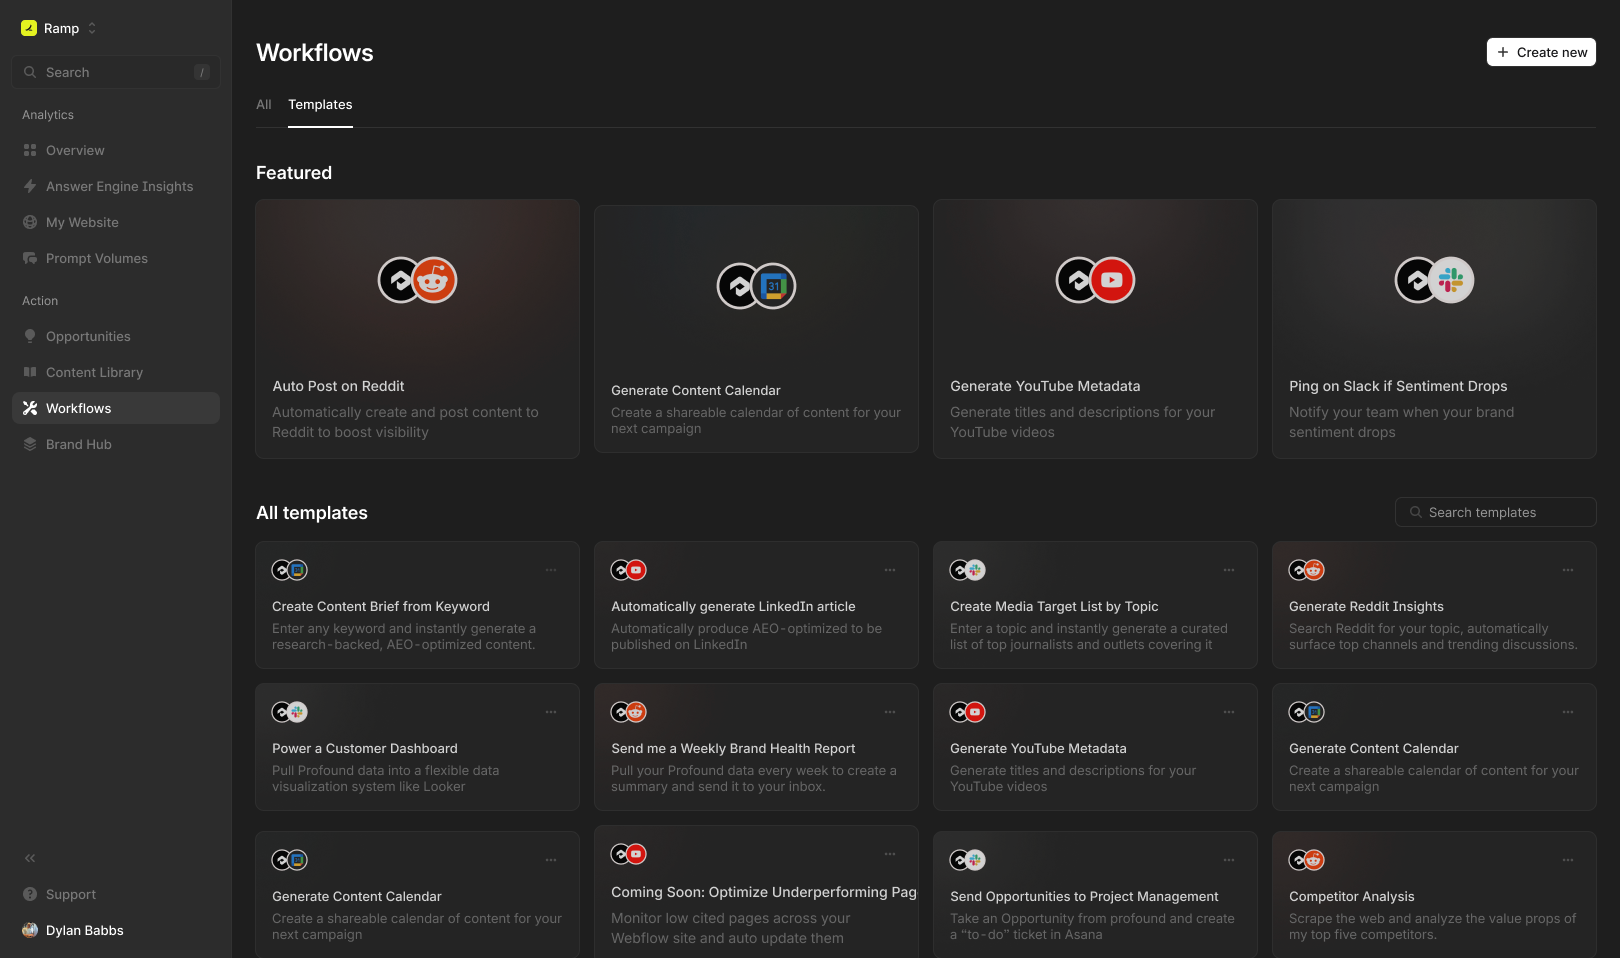This screenshot has width=1620, height=958.
Task: Open Send Opportunities to Project Management
Action: [x=1095, y=894]
